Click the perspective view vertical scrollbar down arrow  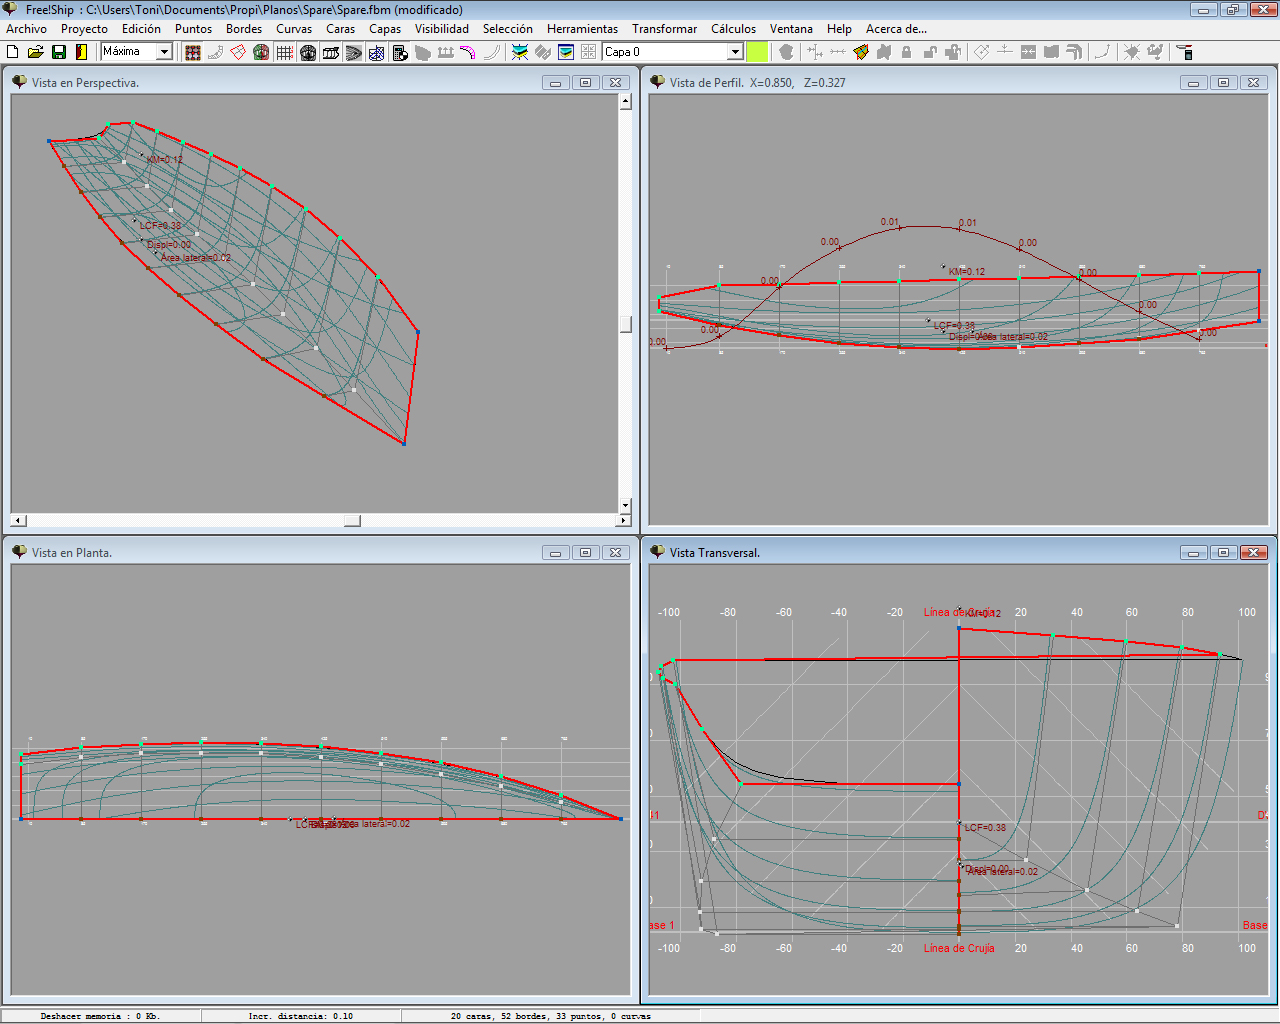point(625,506)
